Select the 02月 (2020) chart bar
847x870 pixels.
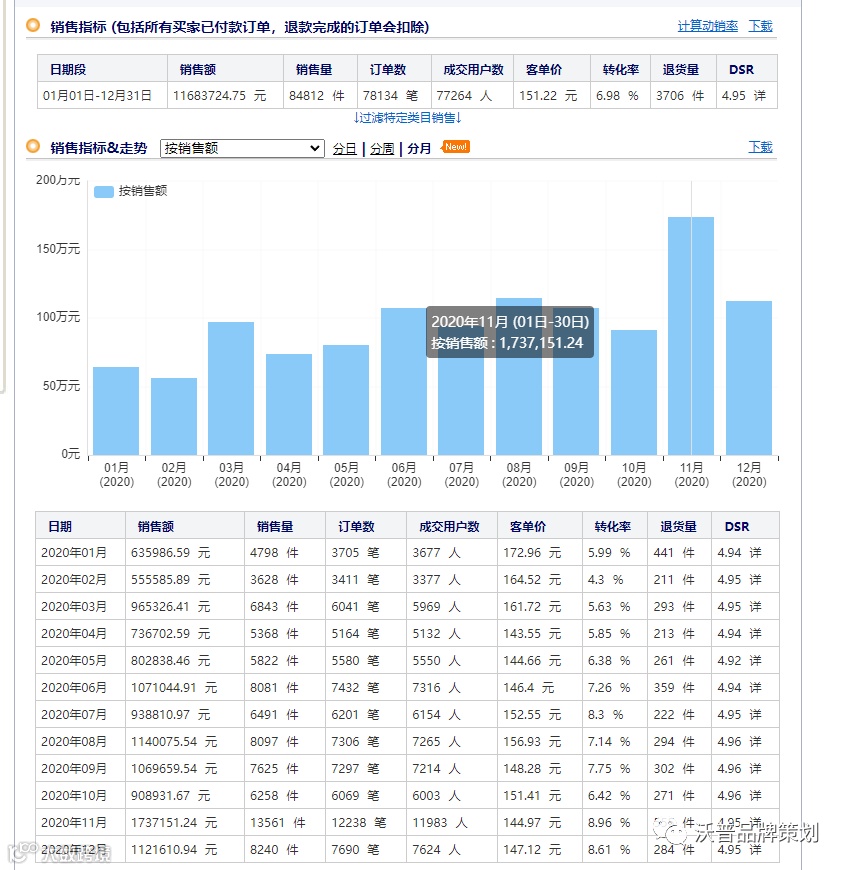174,417
